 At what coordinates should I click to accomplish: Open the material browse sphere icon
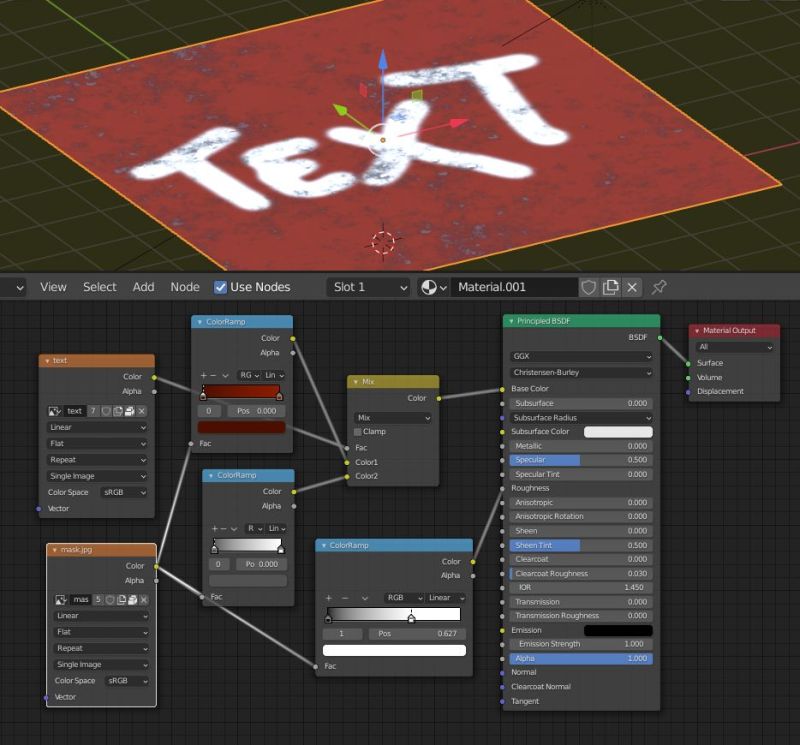(433, 287)
